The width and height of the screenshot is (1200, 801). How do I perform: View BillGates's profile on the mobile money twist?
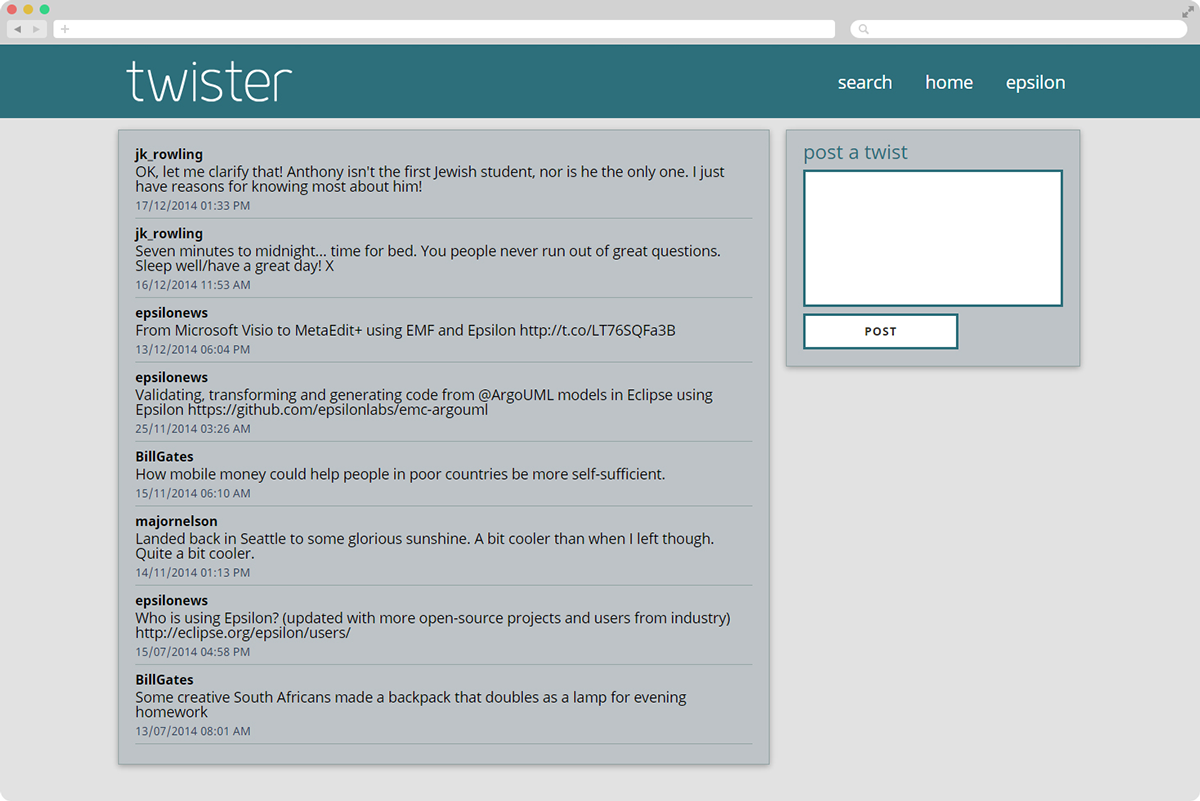[x=164, y=456]
